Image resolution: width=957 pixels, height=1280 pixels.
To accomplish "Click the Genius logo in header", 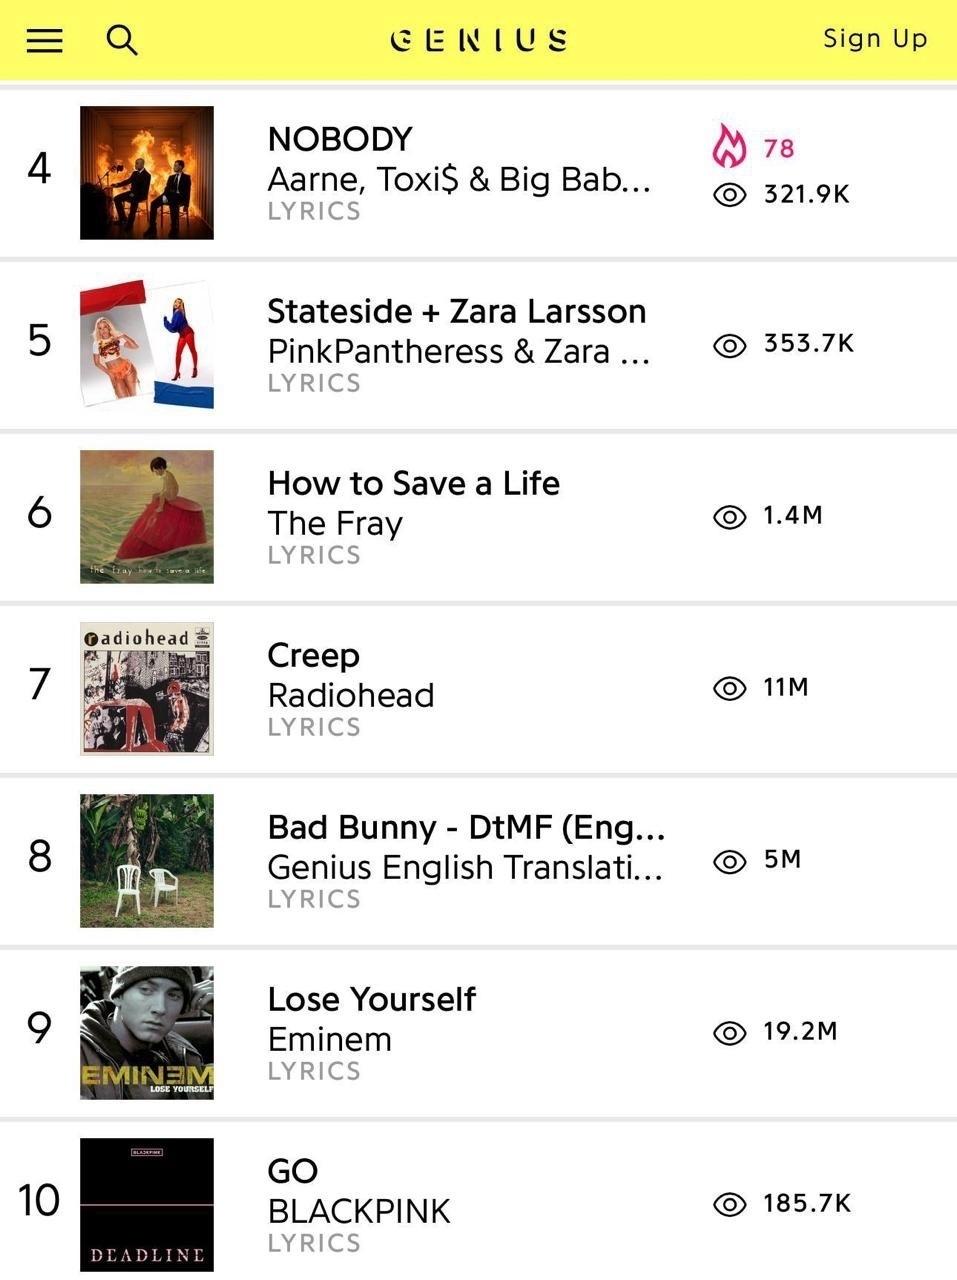I will click(x=479, y=40).
